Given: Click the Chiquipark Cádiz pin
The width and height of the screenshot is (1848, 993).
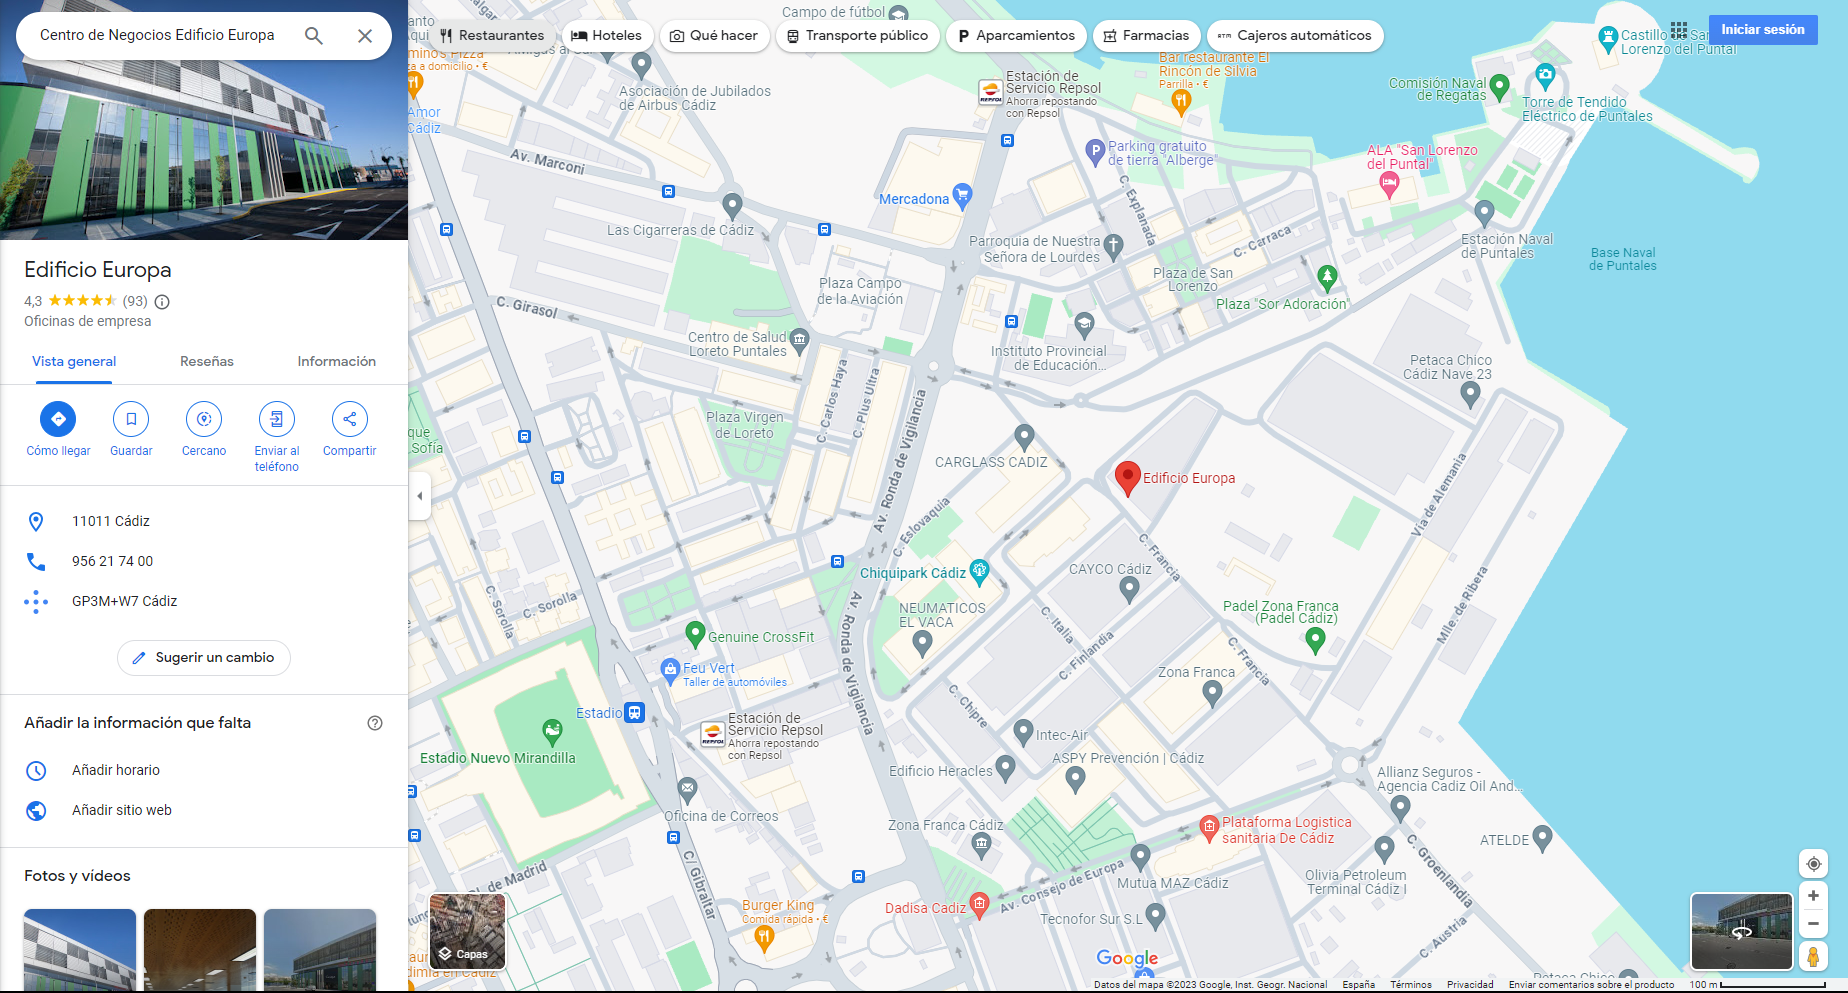Looking at the screenshot, I should [x=979, y=571].
